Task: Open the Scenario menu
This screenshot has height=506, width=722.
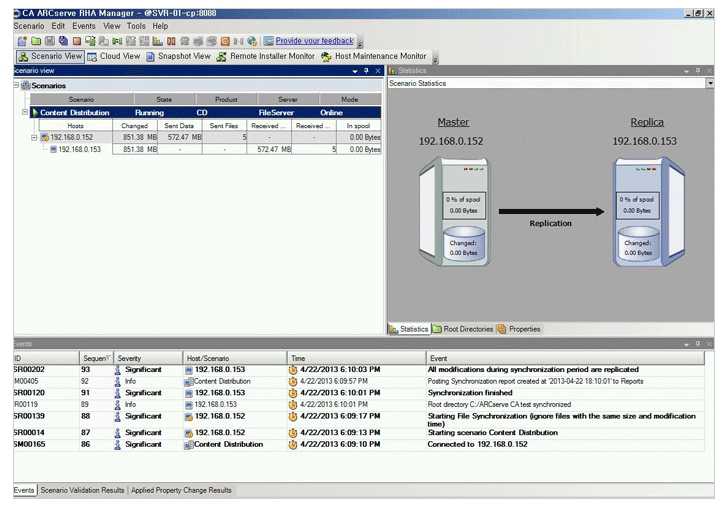Action: coord(29,26)
